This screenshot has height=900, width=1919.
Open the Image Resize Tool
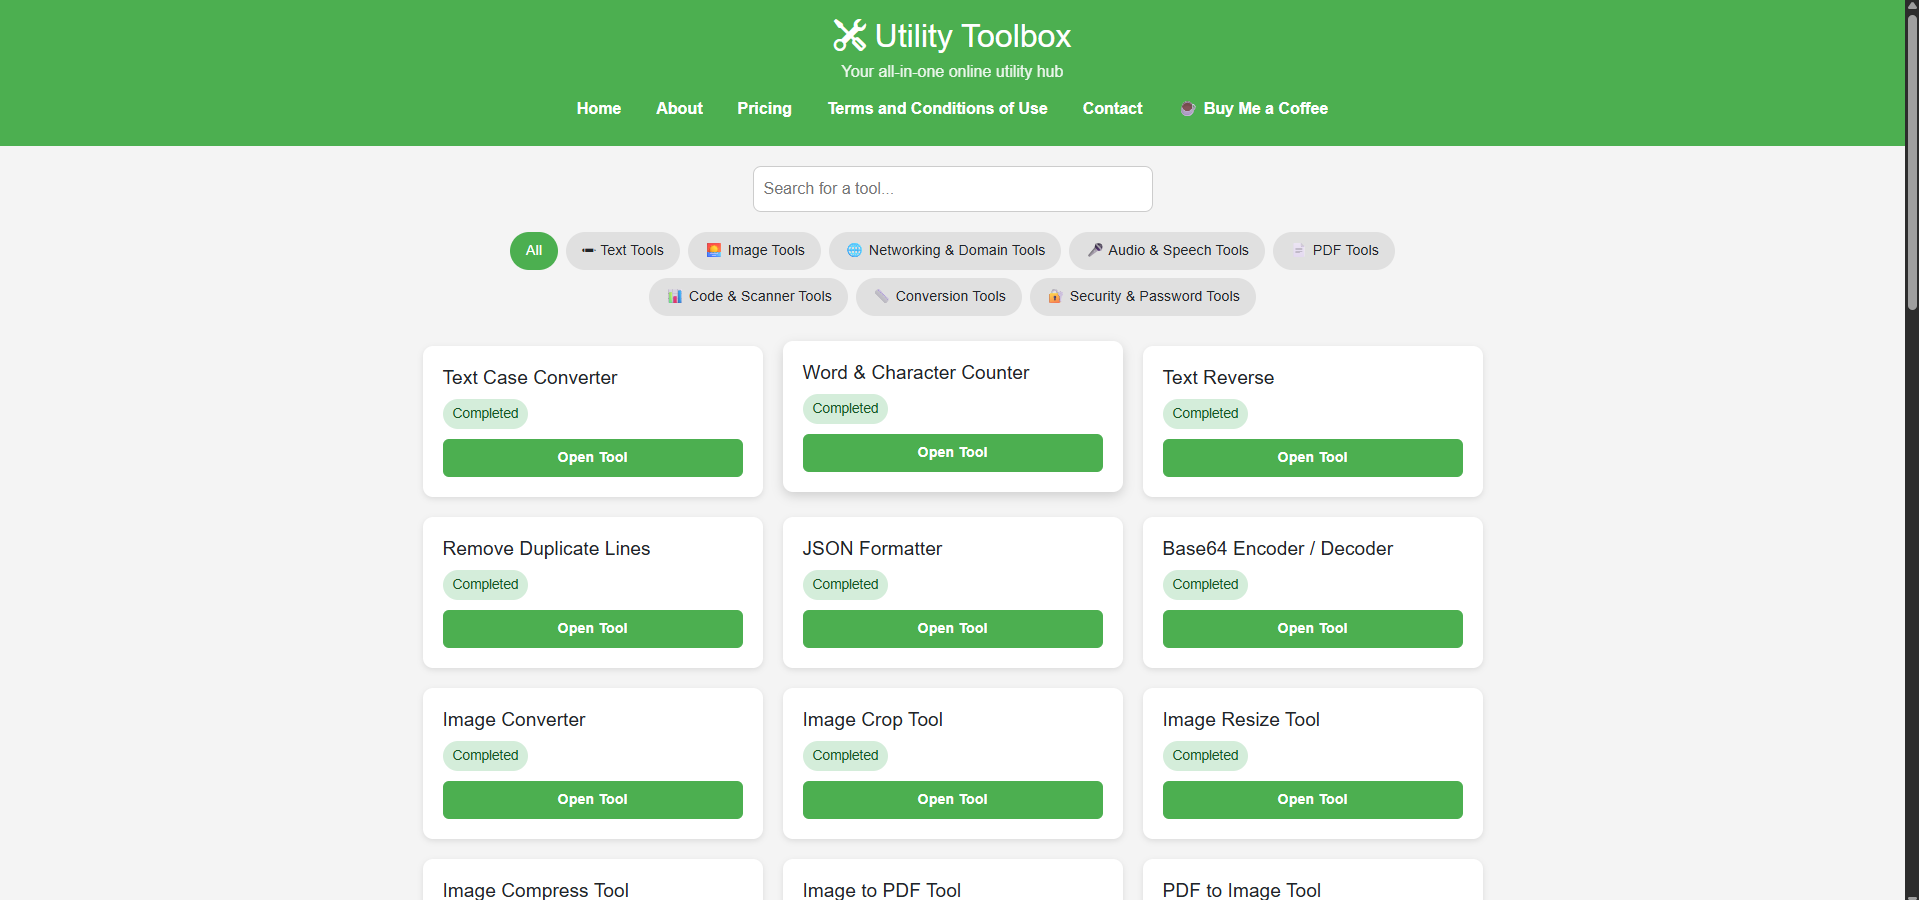pyautogui.click(x=1312, y=800)
